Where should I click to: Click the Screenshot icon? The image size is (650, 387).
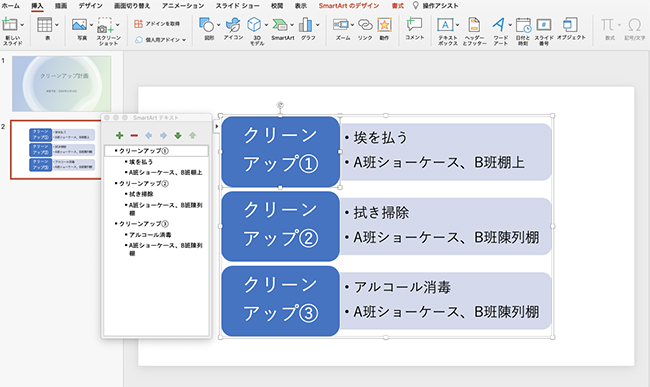[x=105, y=25]
